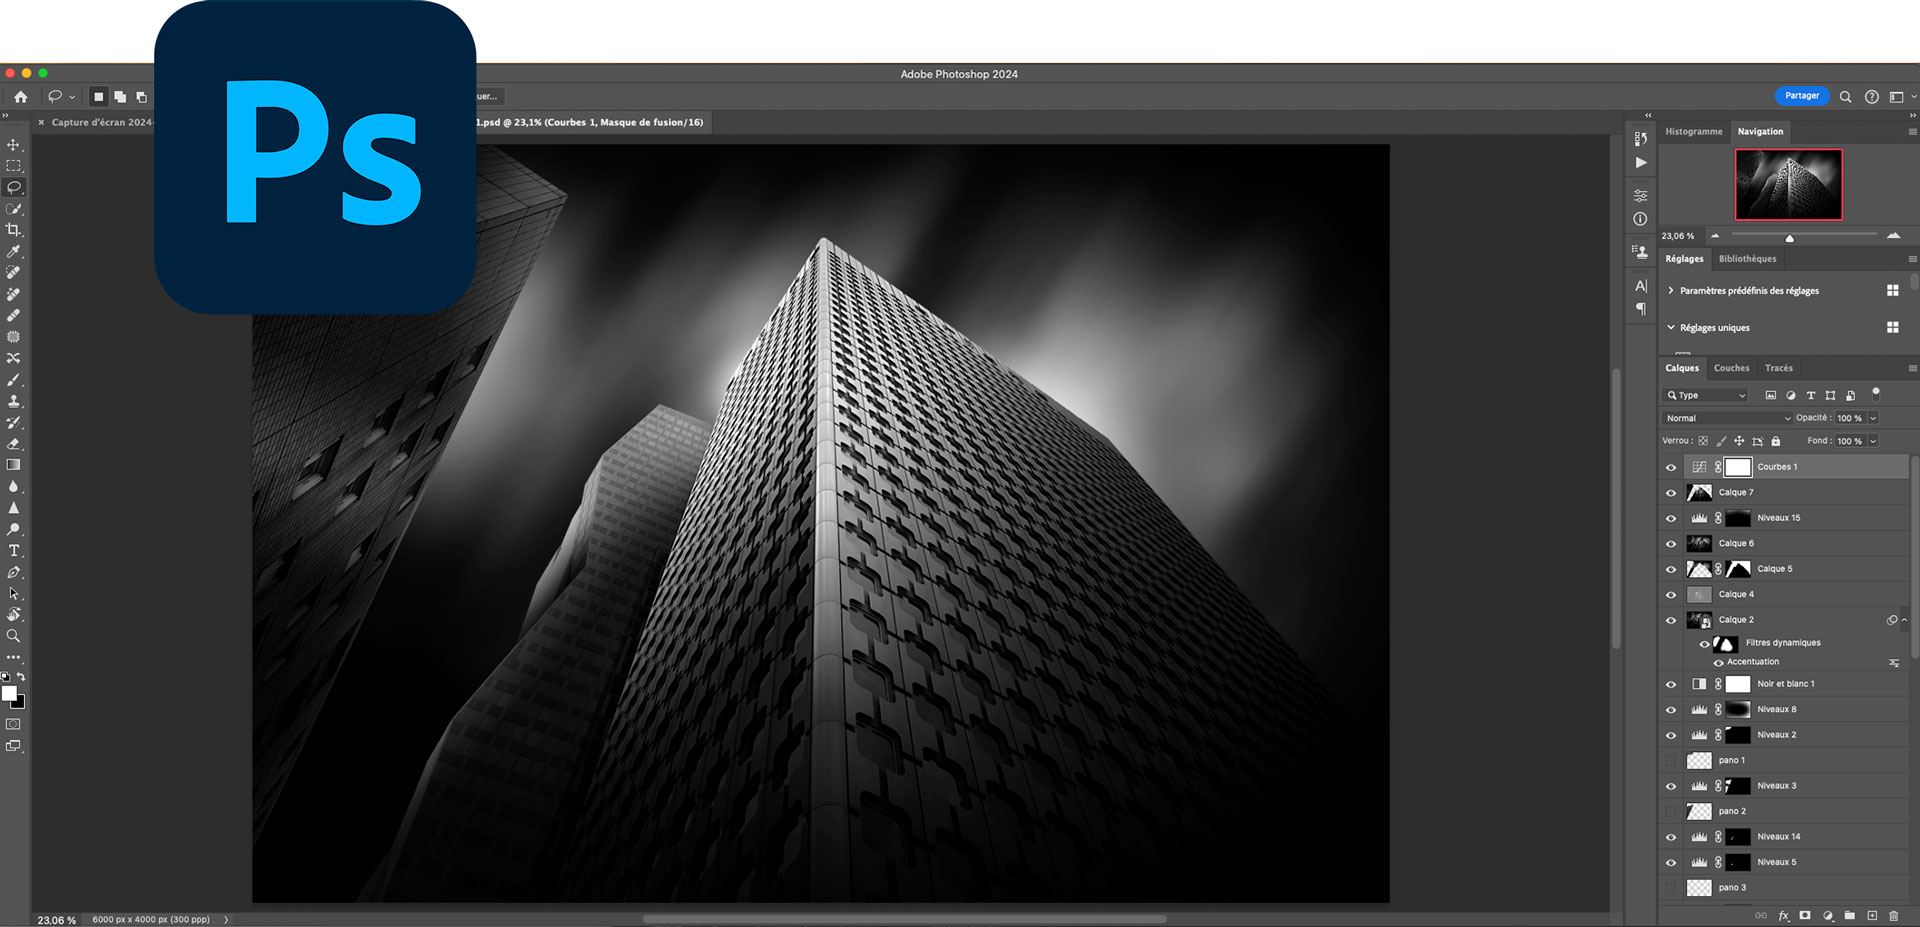Screen dimensions: 1920x927
Task: Toggle visibility of Noir et blanc 1
Action: click(x=1671, y=685)
